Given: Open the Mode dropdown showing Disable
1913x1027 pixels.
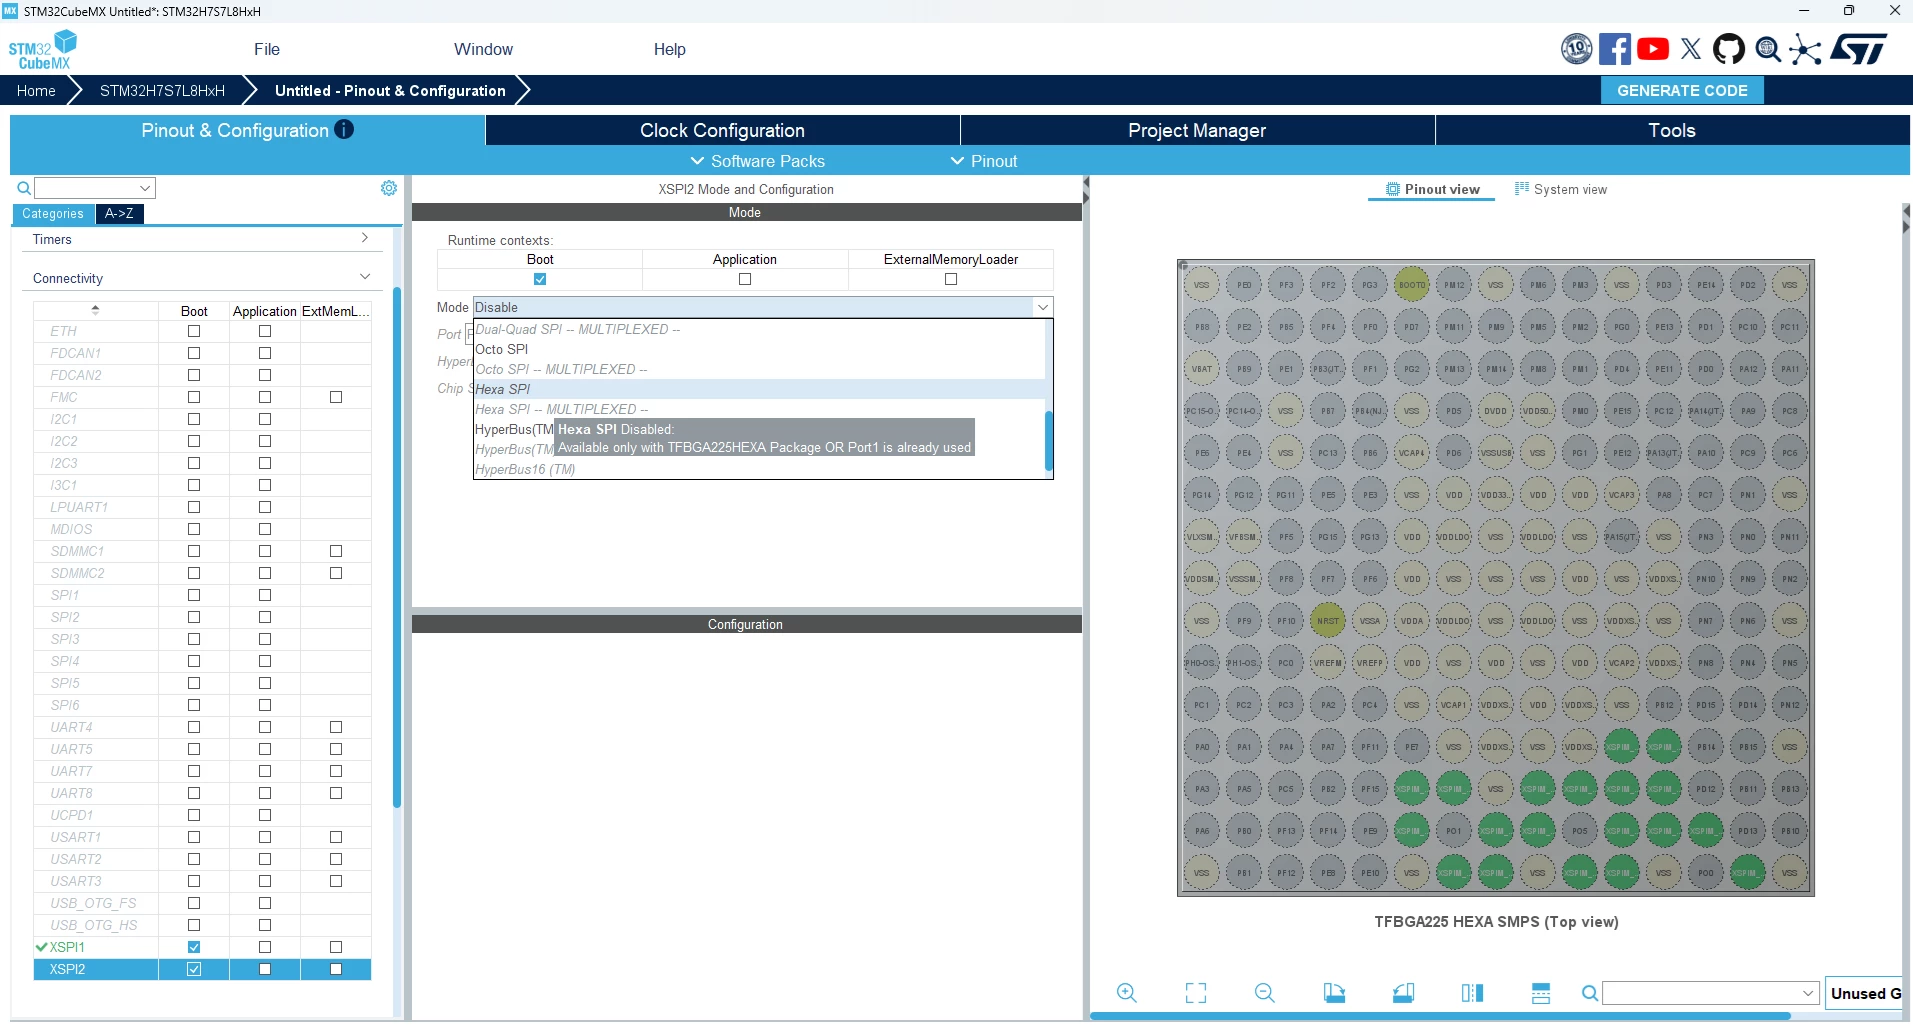Looking at the screenshot, I should click(x=763, y=307).
